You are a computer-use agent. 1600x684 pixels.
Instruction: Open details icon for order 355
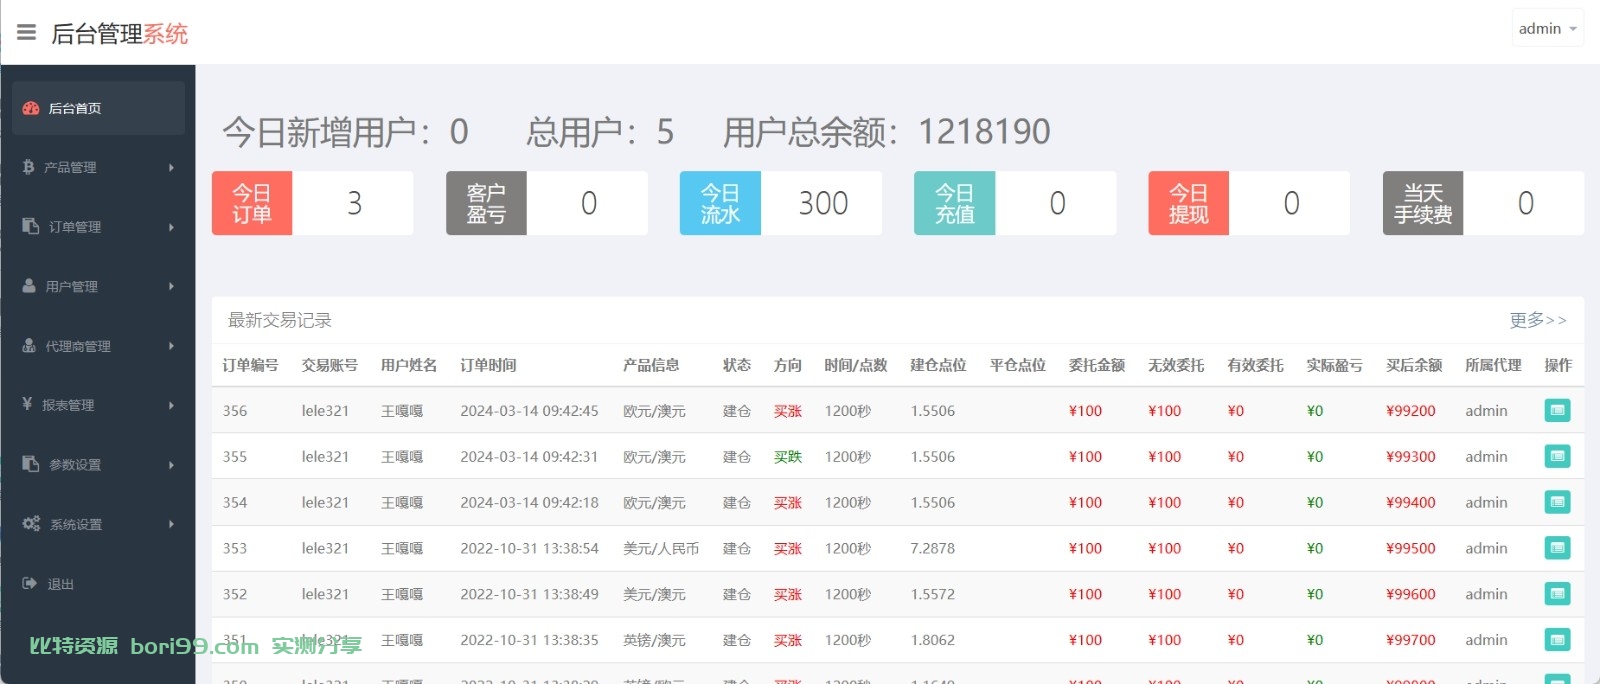click(x=1557, y=456)
